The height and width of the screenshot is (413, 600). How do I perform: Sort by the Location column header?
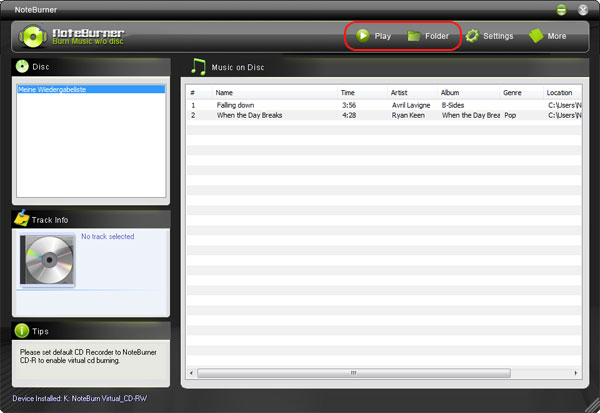tap(562, 93)
